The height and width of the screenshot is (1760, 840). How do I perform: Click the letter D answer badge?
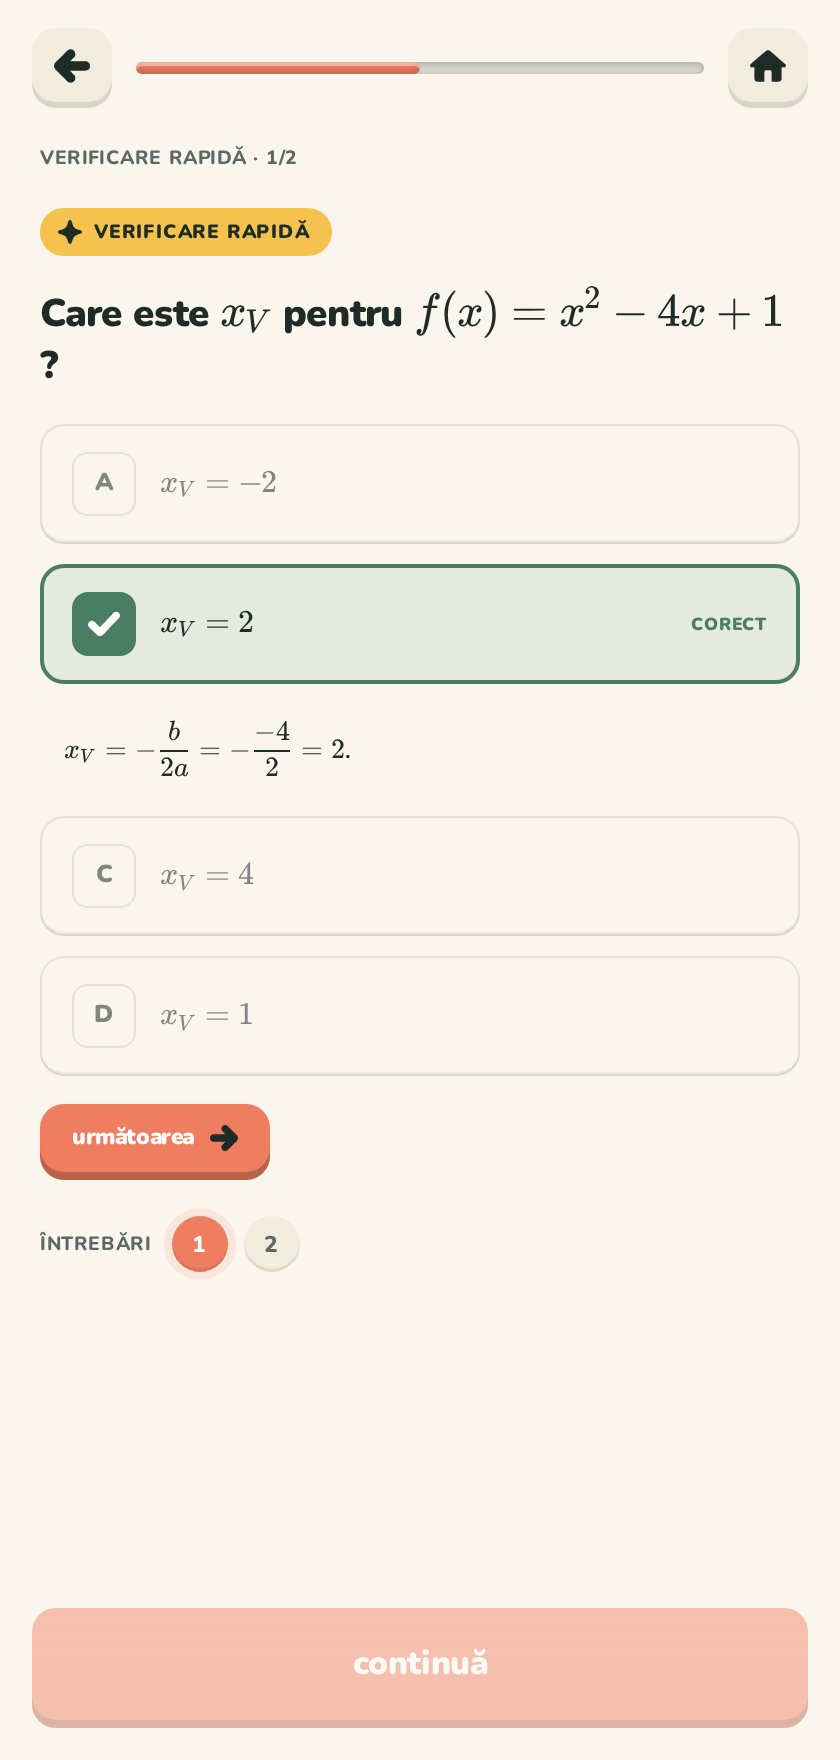tap(104, 1016)
